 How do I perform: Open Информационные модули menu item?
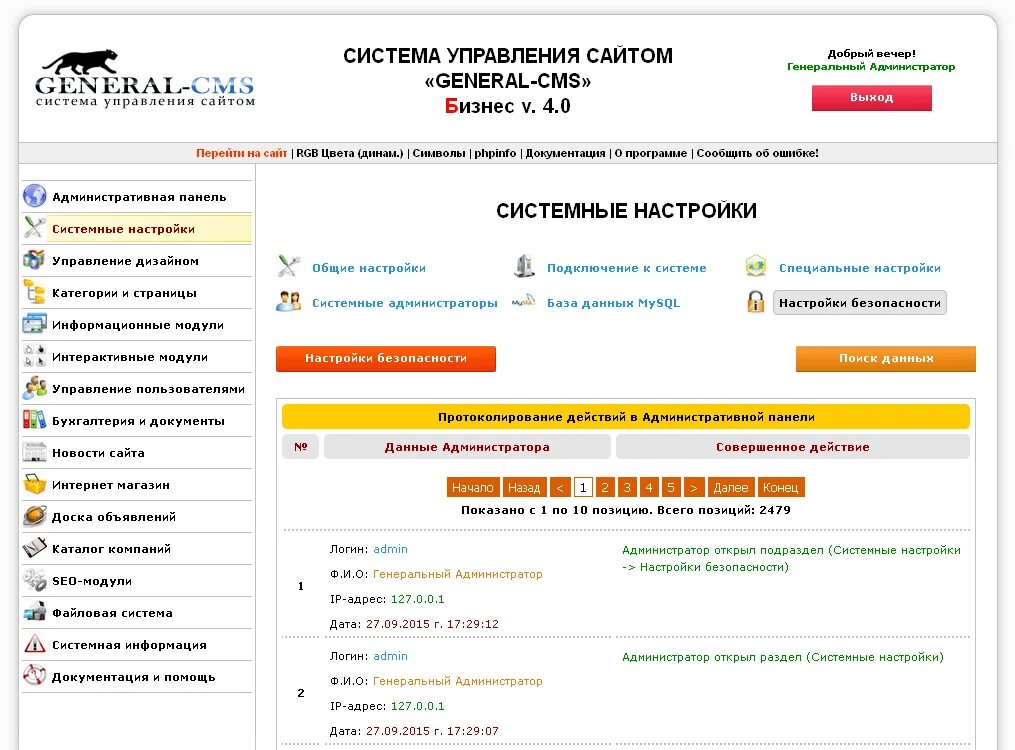(138, 325)
